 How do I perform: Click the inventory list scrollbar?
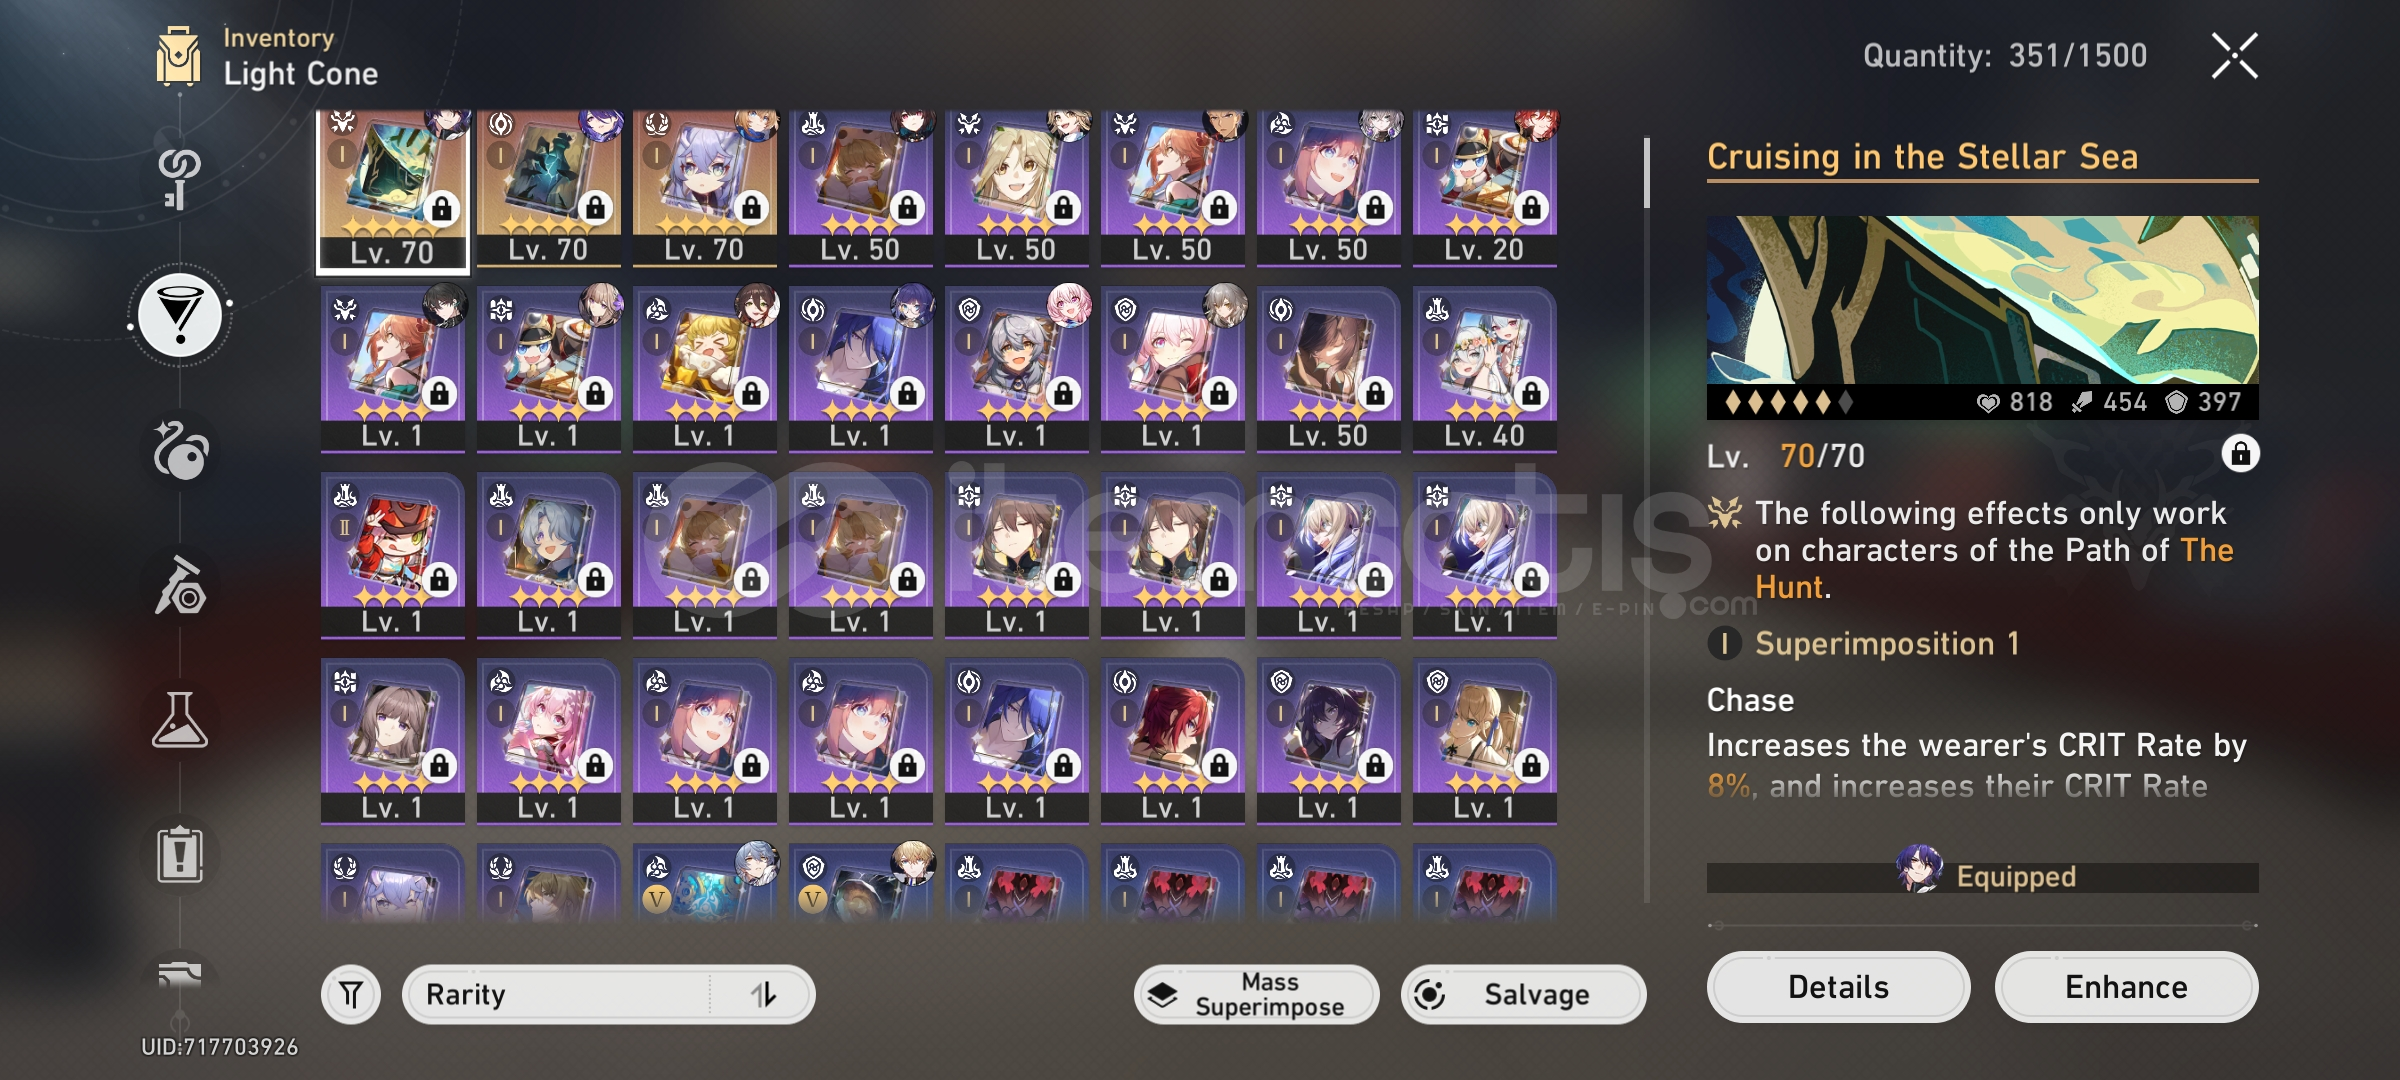pos(1647,520)
